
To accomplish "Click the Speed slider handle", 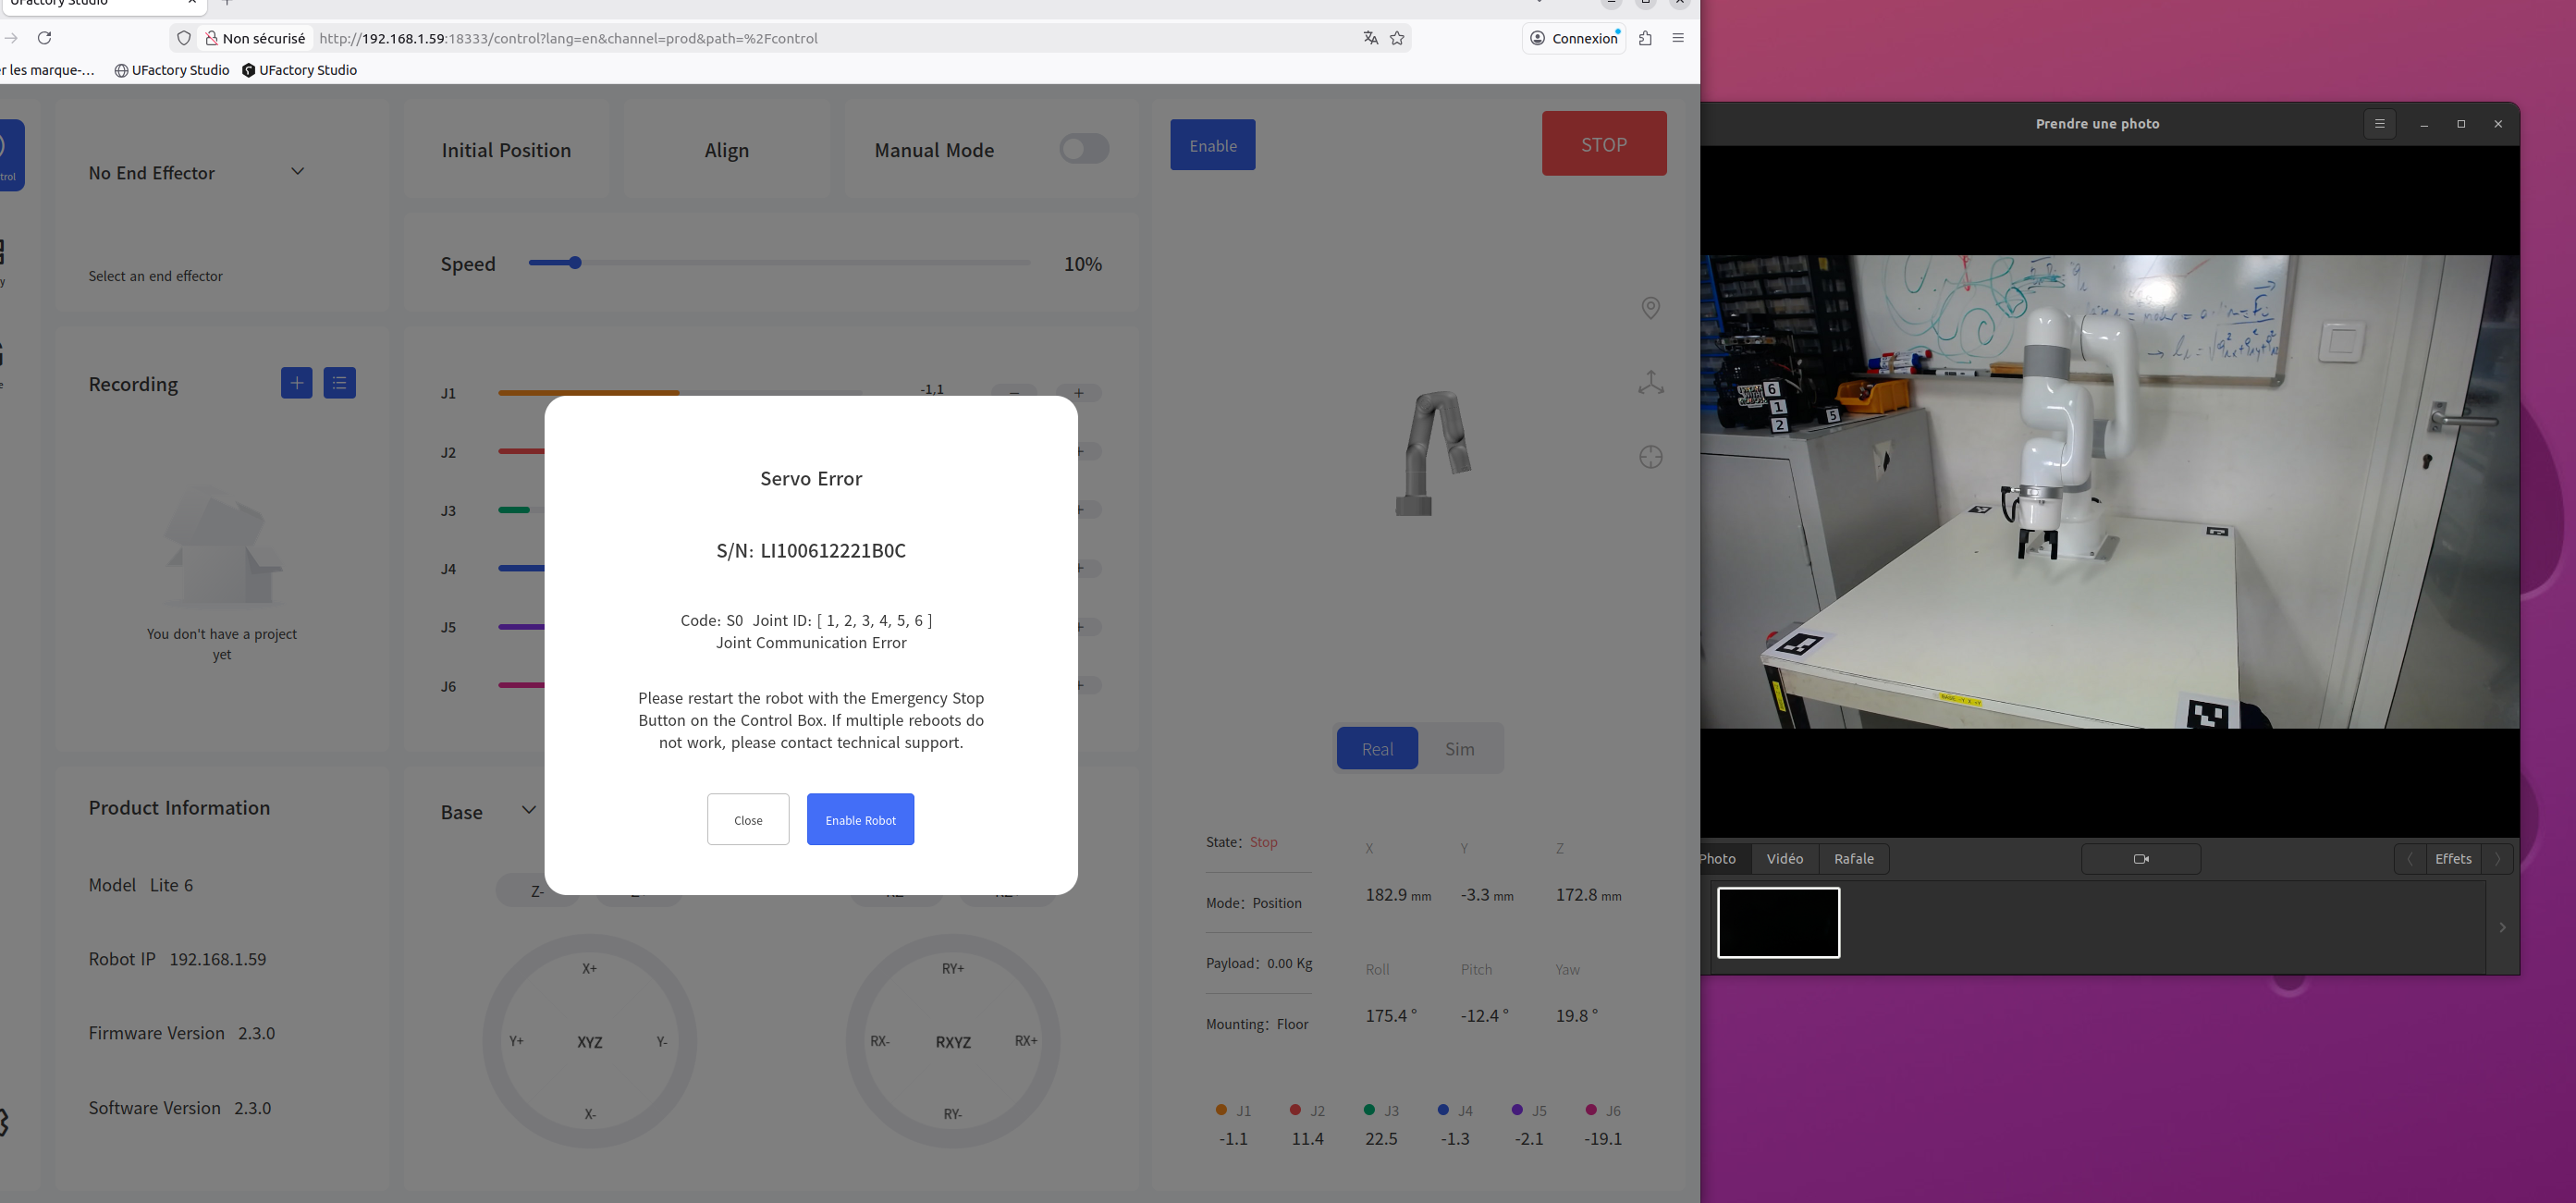I will point(575,263).
